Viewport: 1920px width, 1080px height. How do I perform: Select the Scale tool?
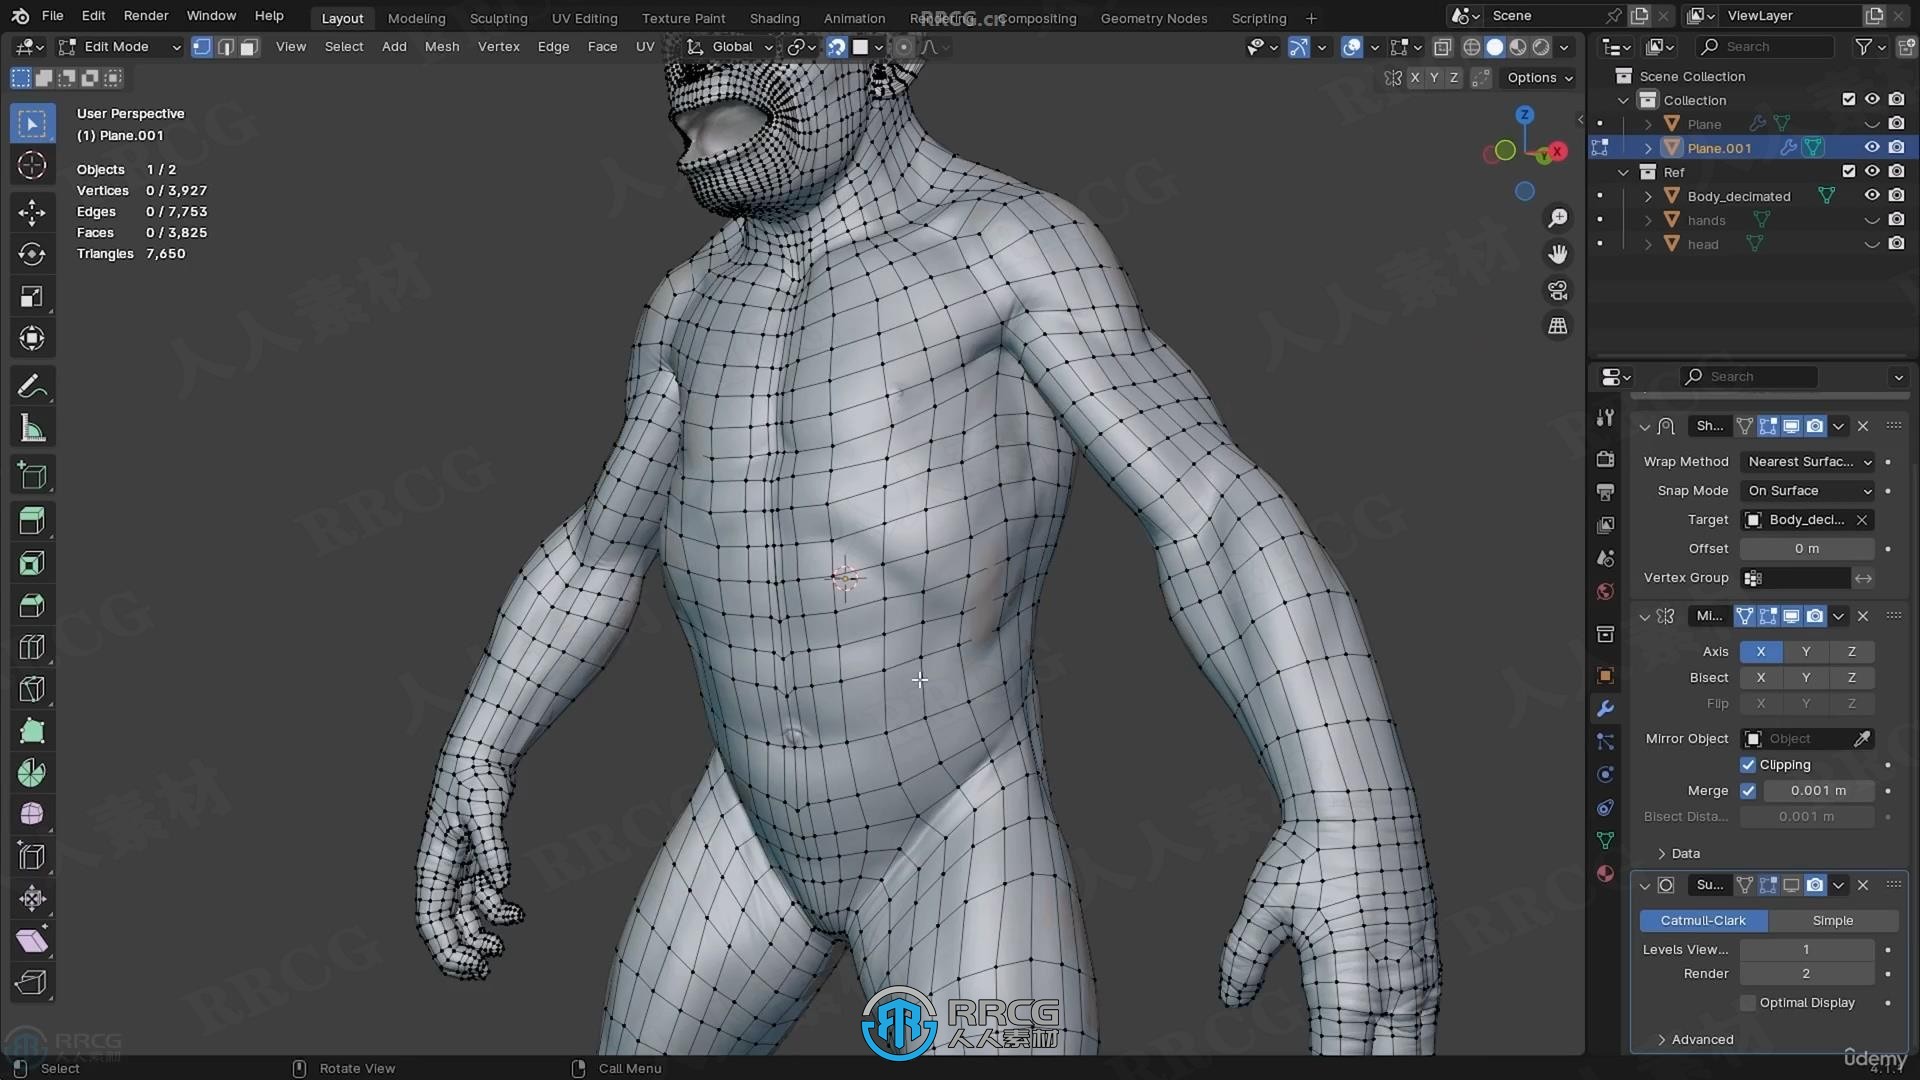coord(32,296)
